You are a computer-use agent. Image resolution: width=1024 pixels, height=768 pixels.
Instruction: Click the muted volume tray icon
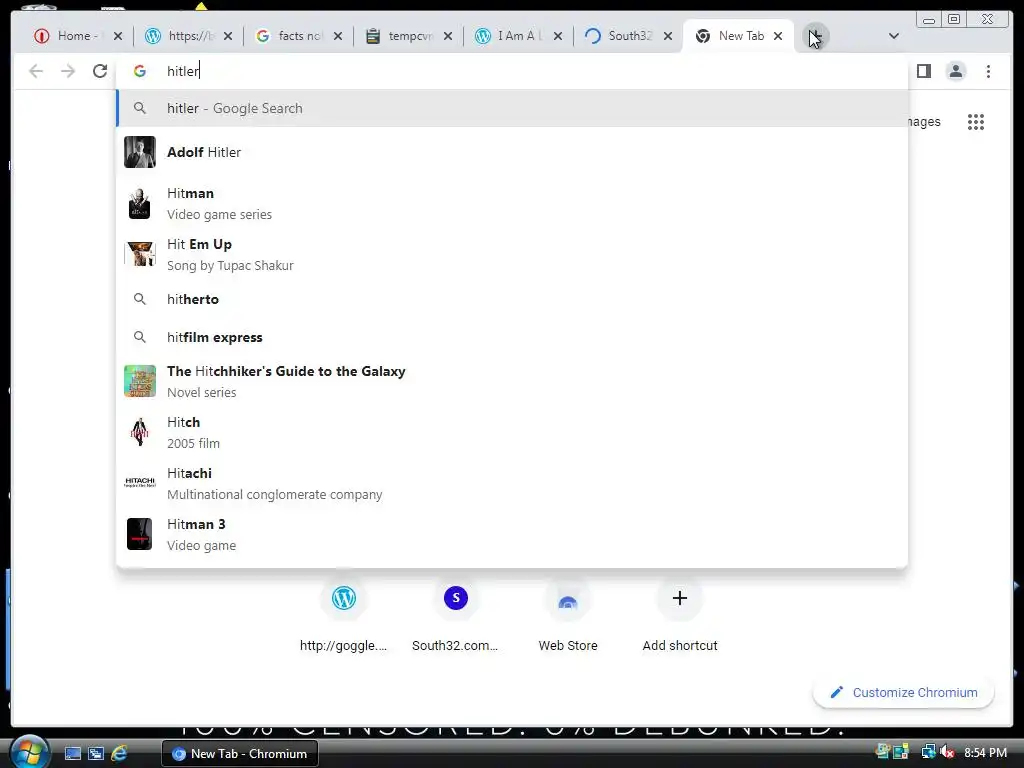pyautogui.click(x=947, y=753)
